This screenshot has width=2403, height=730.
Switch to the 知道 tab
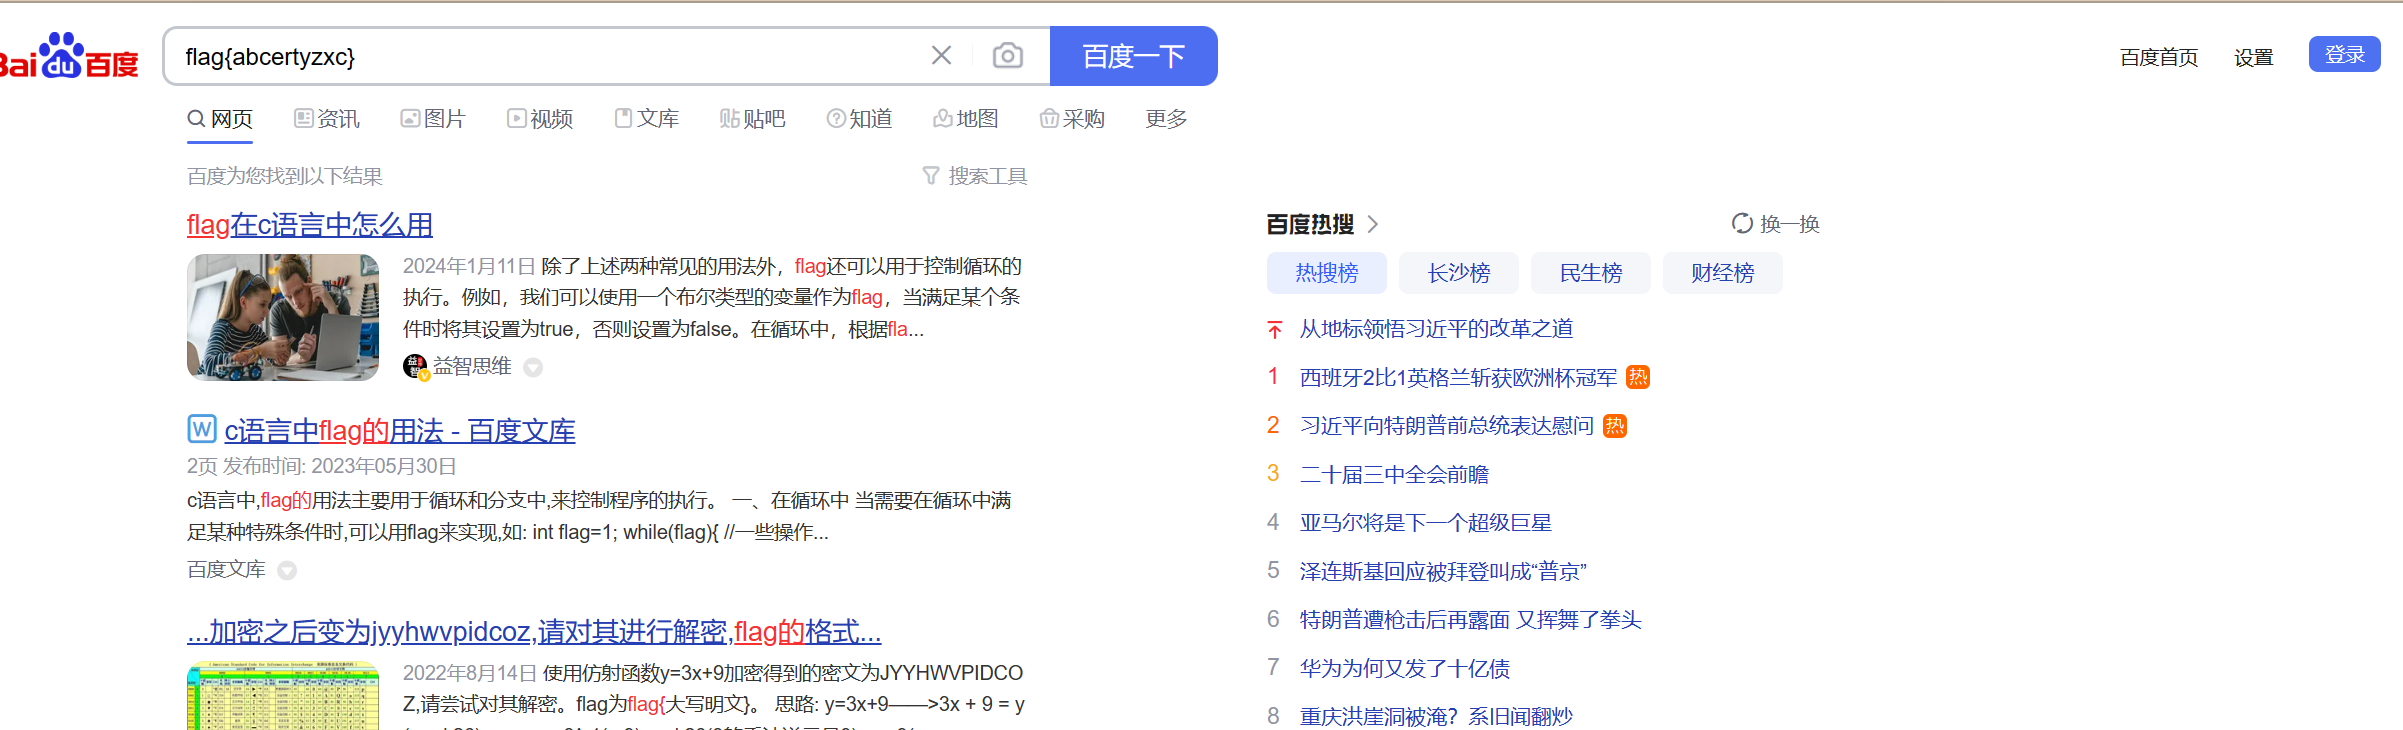859,119
